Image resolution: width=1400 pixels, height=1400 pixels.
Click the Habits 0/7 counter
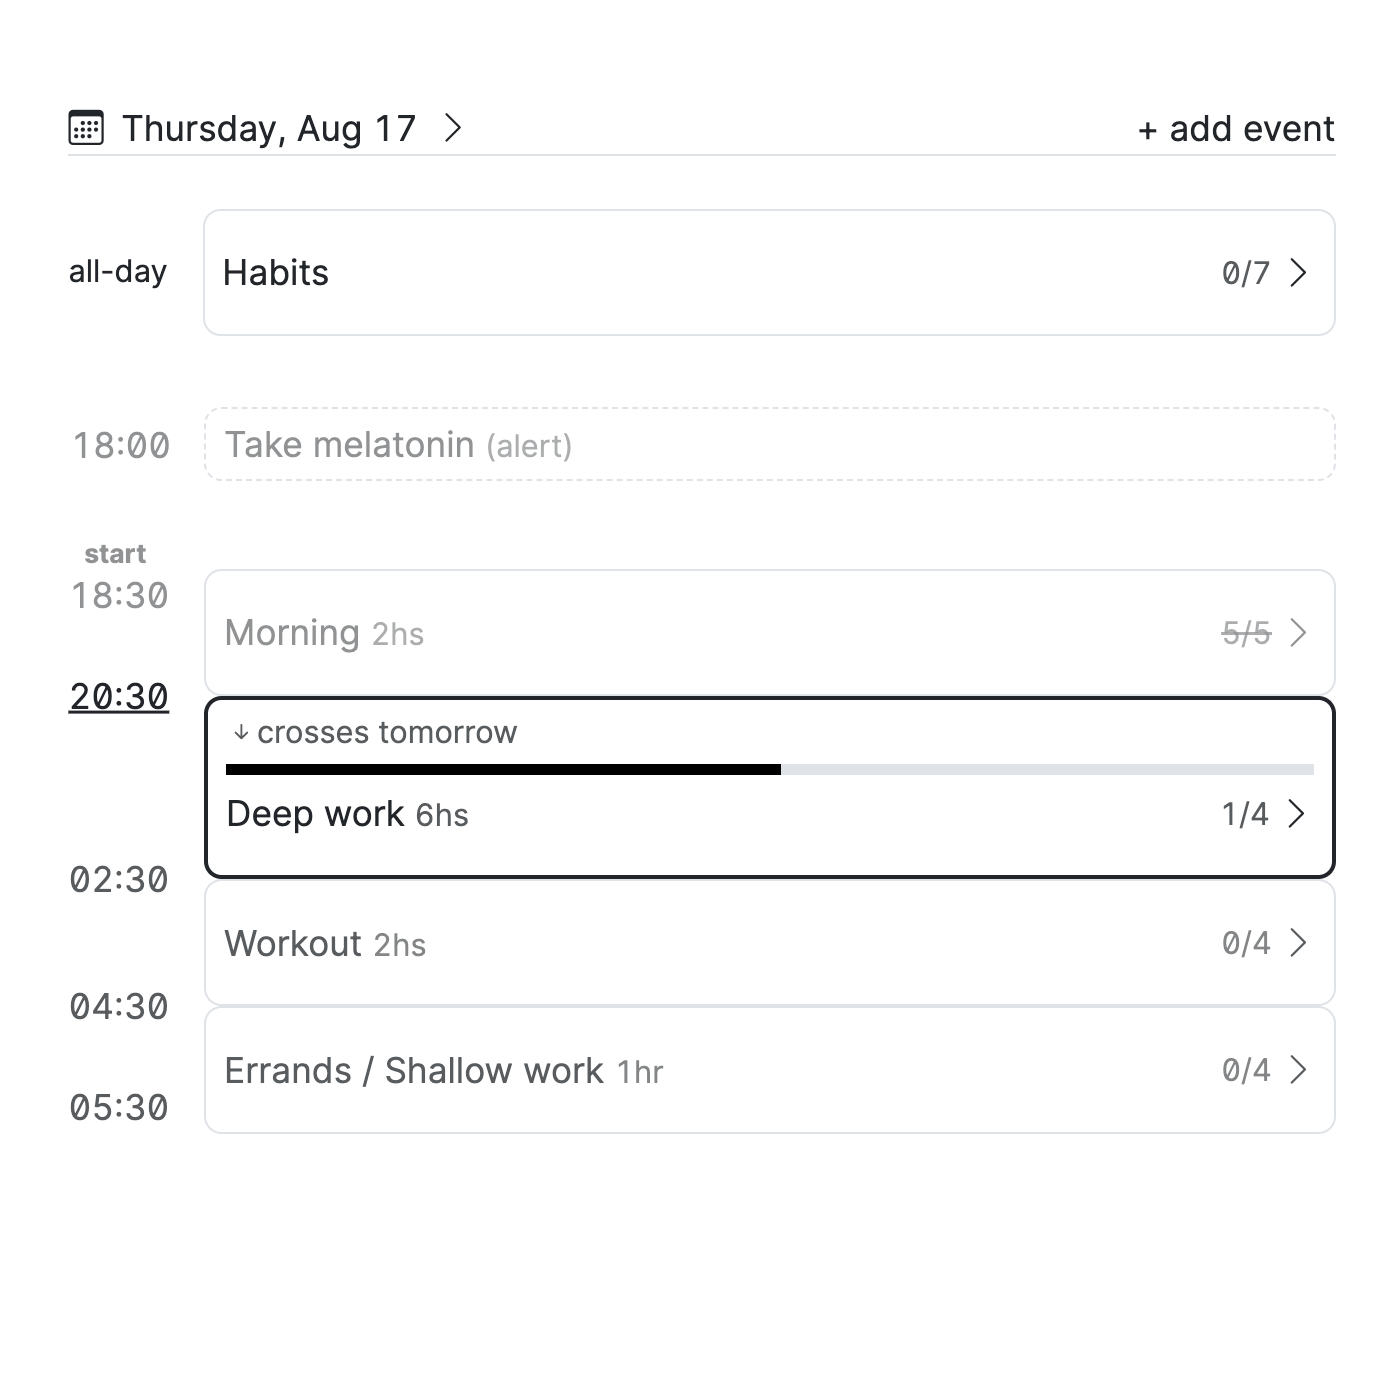click(x=1245, y=273)
